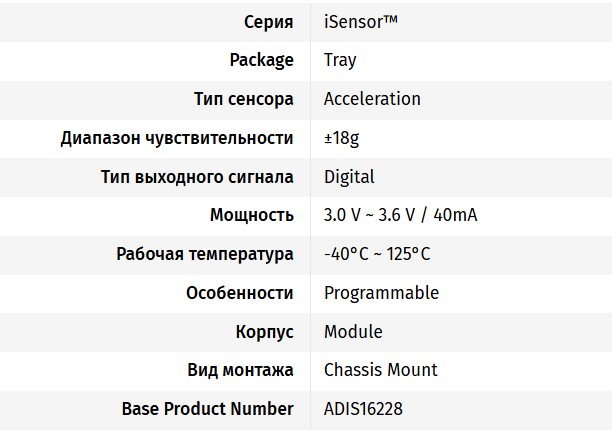Select the "Digital" output signal value
Screen dimensions: 612x433
pos(349,177)
